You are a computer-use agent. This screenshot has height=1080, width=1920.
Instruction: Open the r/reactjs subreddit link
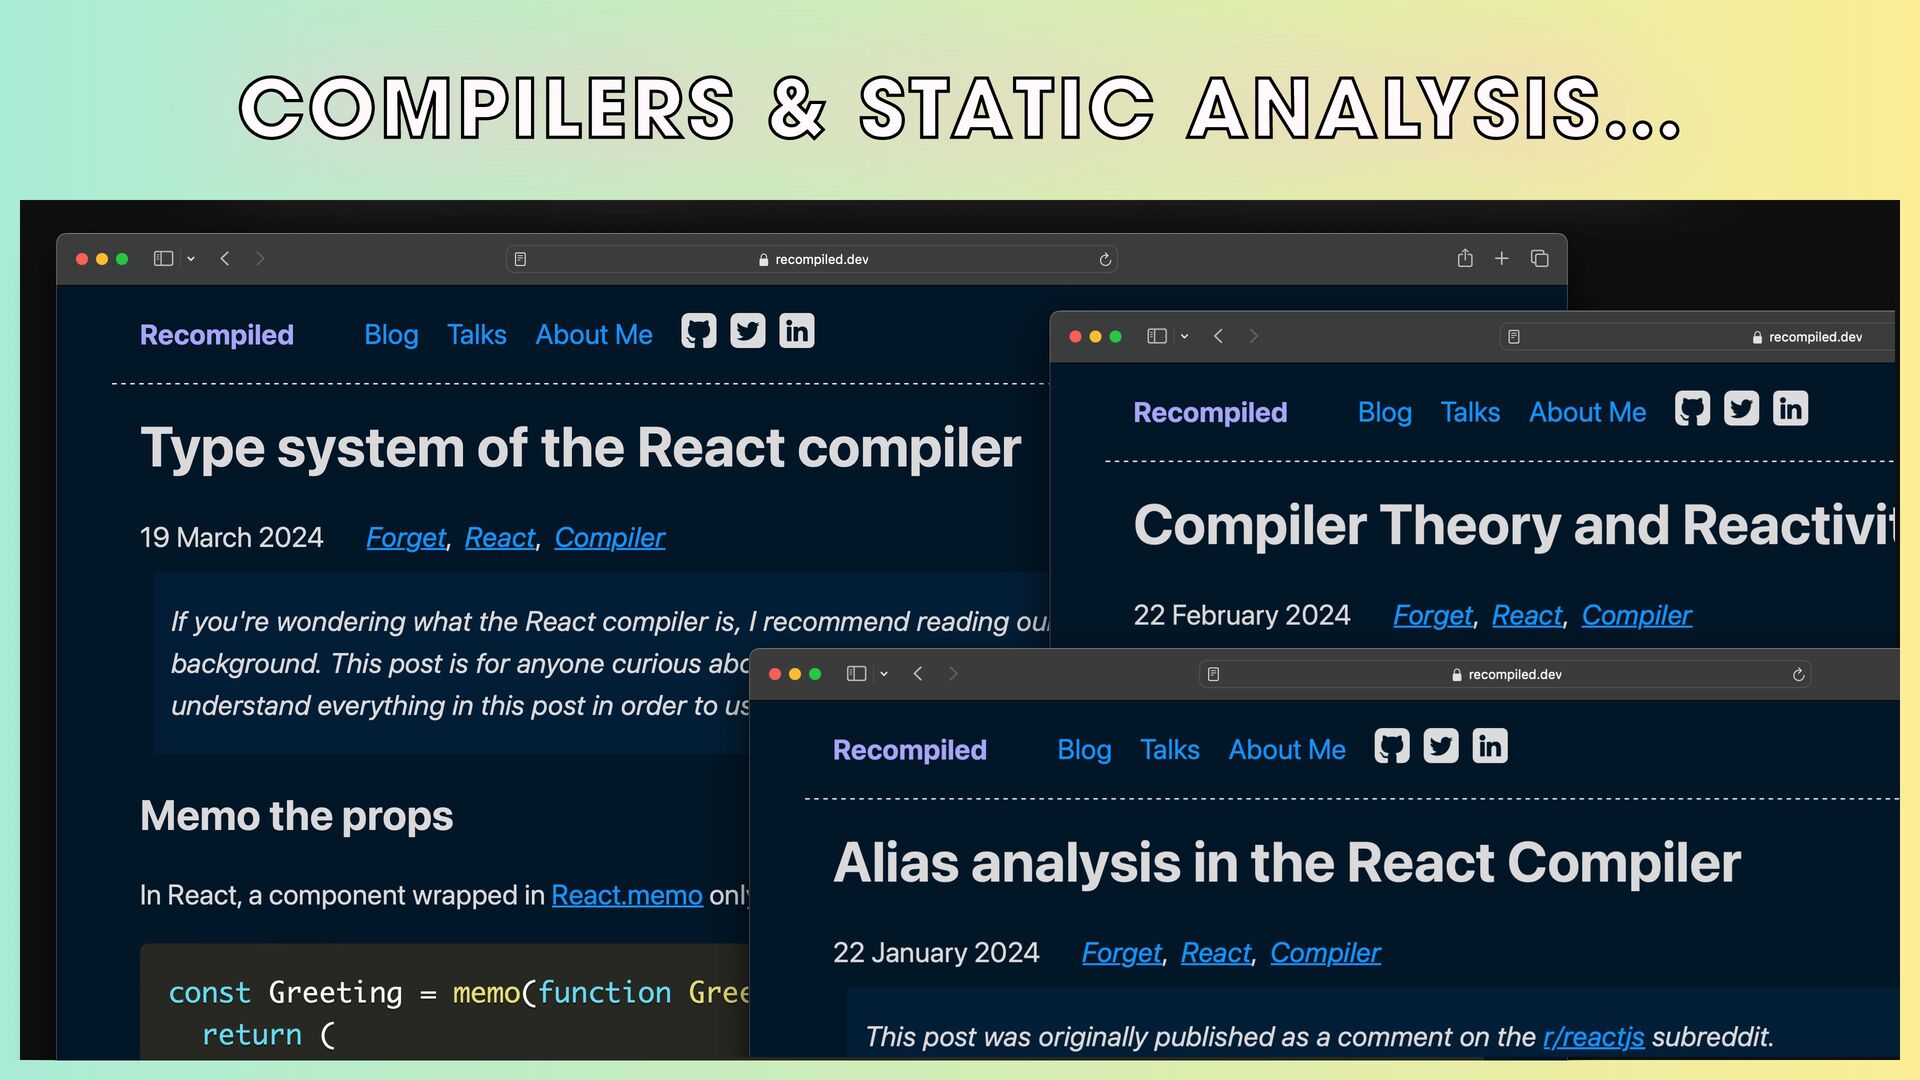pos(1593,1037)
